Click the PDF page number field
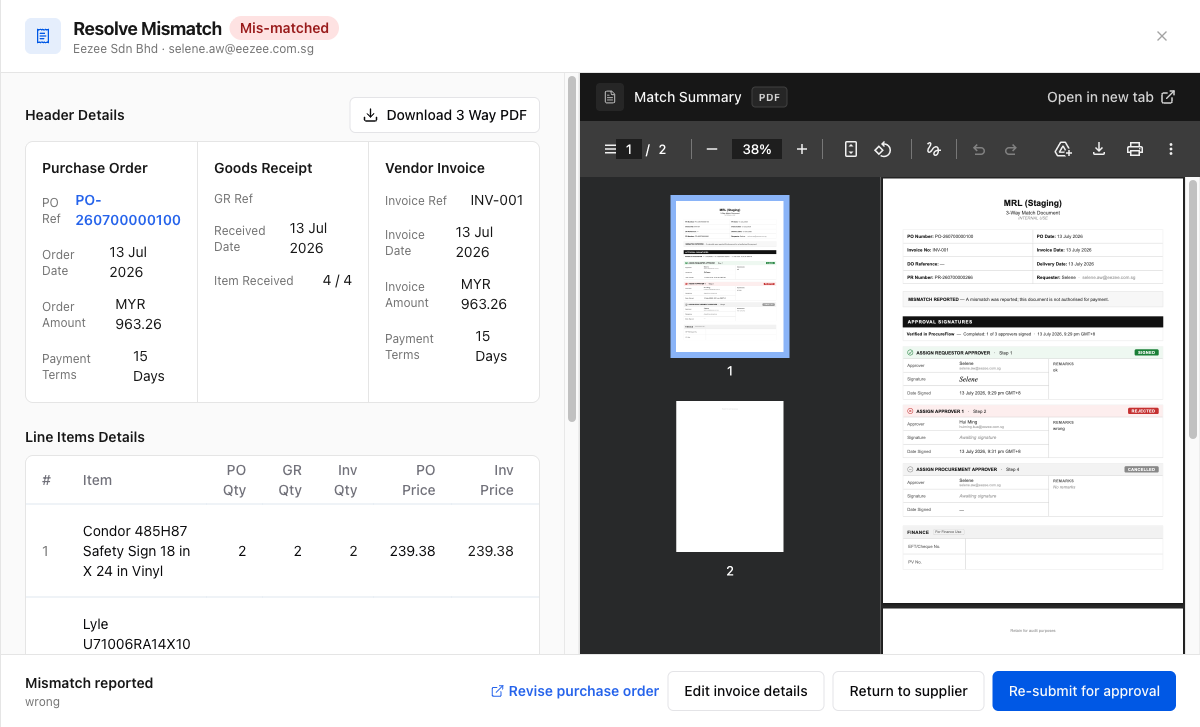This screenshot has height=727, width=1200. coord(630,149)
